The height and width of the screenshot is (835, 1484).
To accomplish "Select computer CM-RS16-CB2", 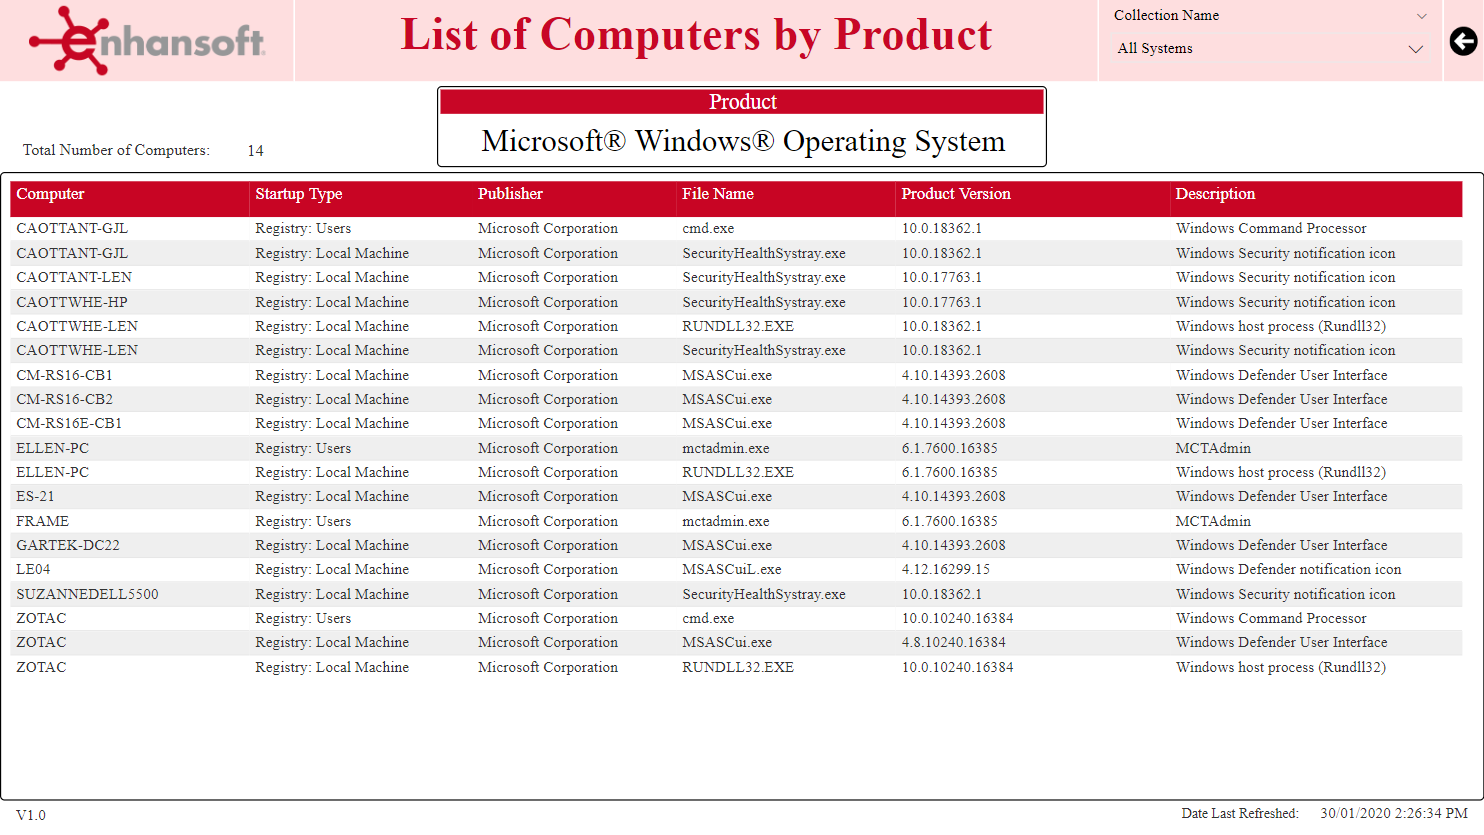I will pyautogui.click(x=64, y=399).
